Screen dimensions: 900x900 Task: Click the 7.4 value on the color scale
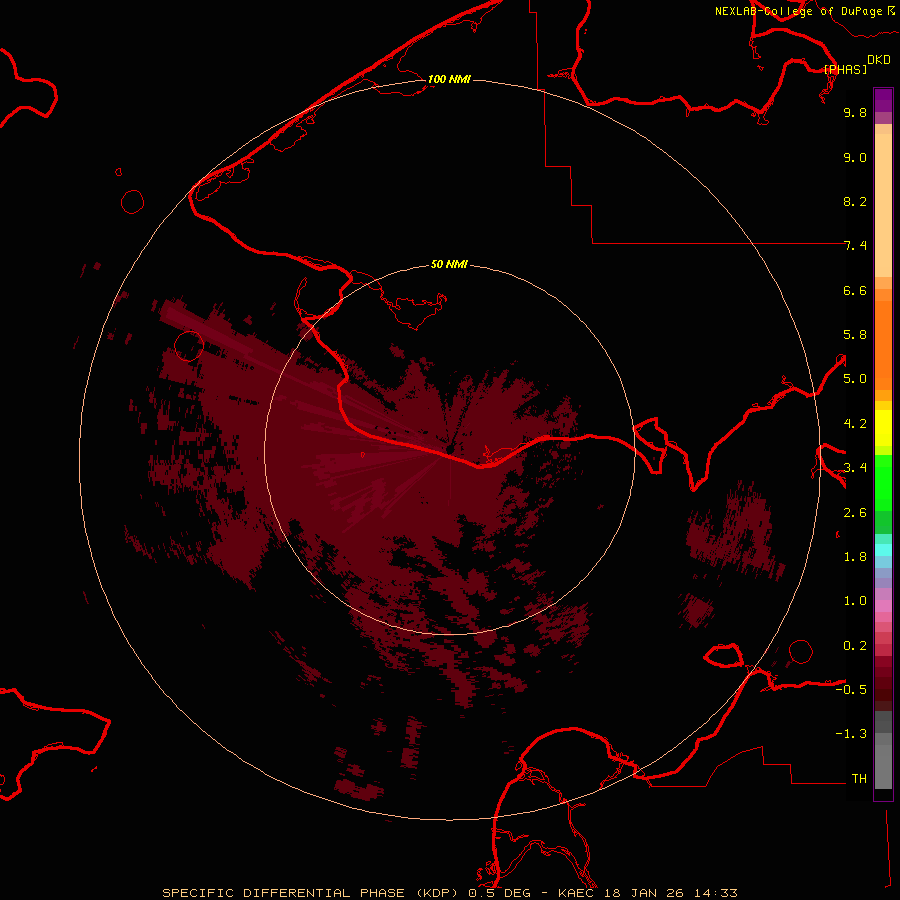855,246
